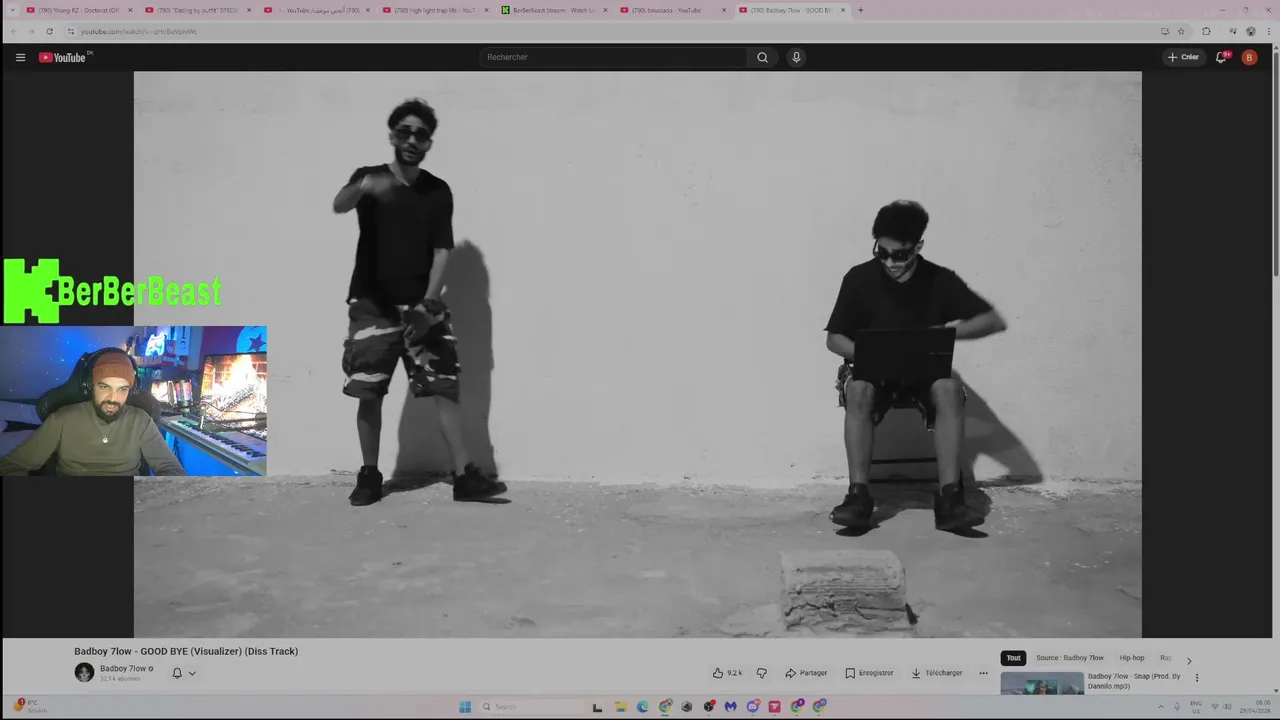Switch to Young RZ browser tab
This screenshot has width=1280, height=720.
pos(78,10)
